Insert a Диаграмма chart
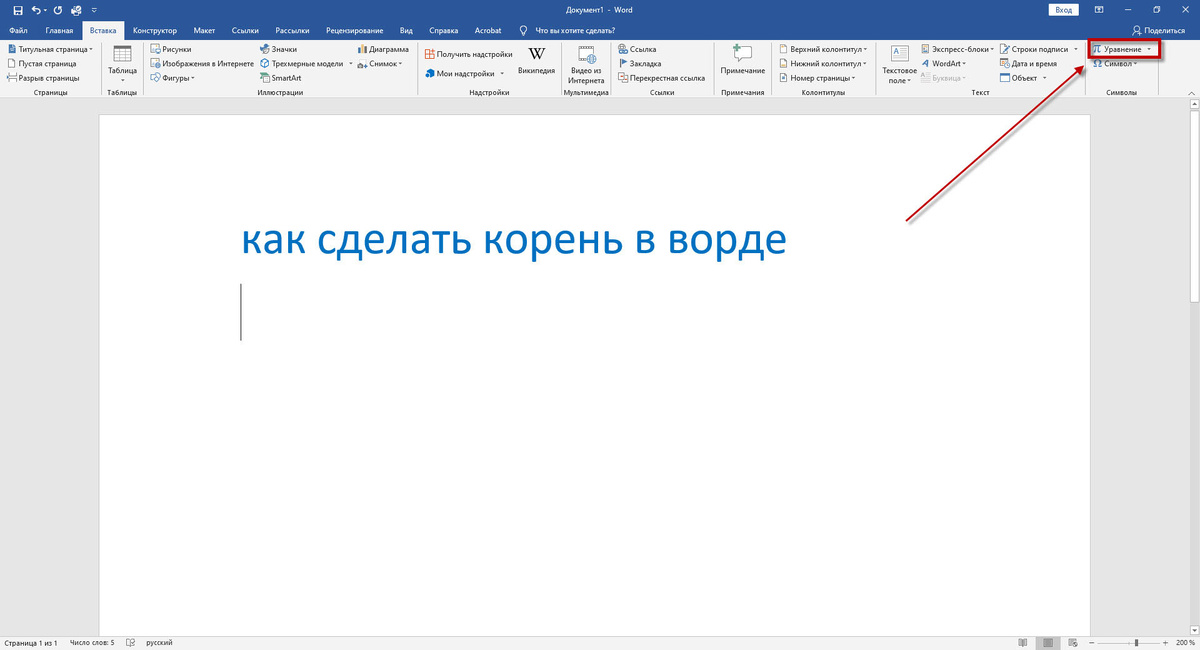Viewport: 1200px width, 650px height. click(x=382, y=49)
